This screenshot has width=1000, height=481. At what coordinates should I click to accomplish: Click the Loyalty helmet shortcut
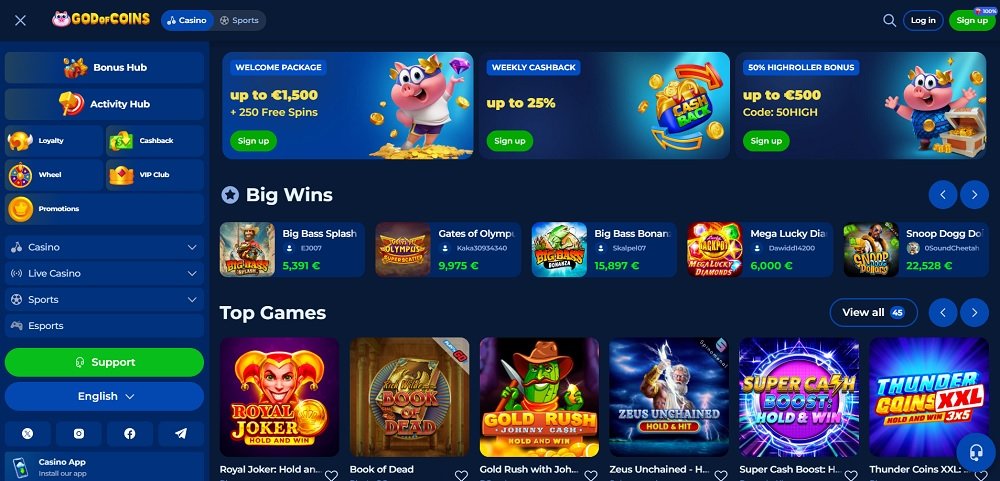pos(54,140)
